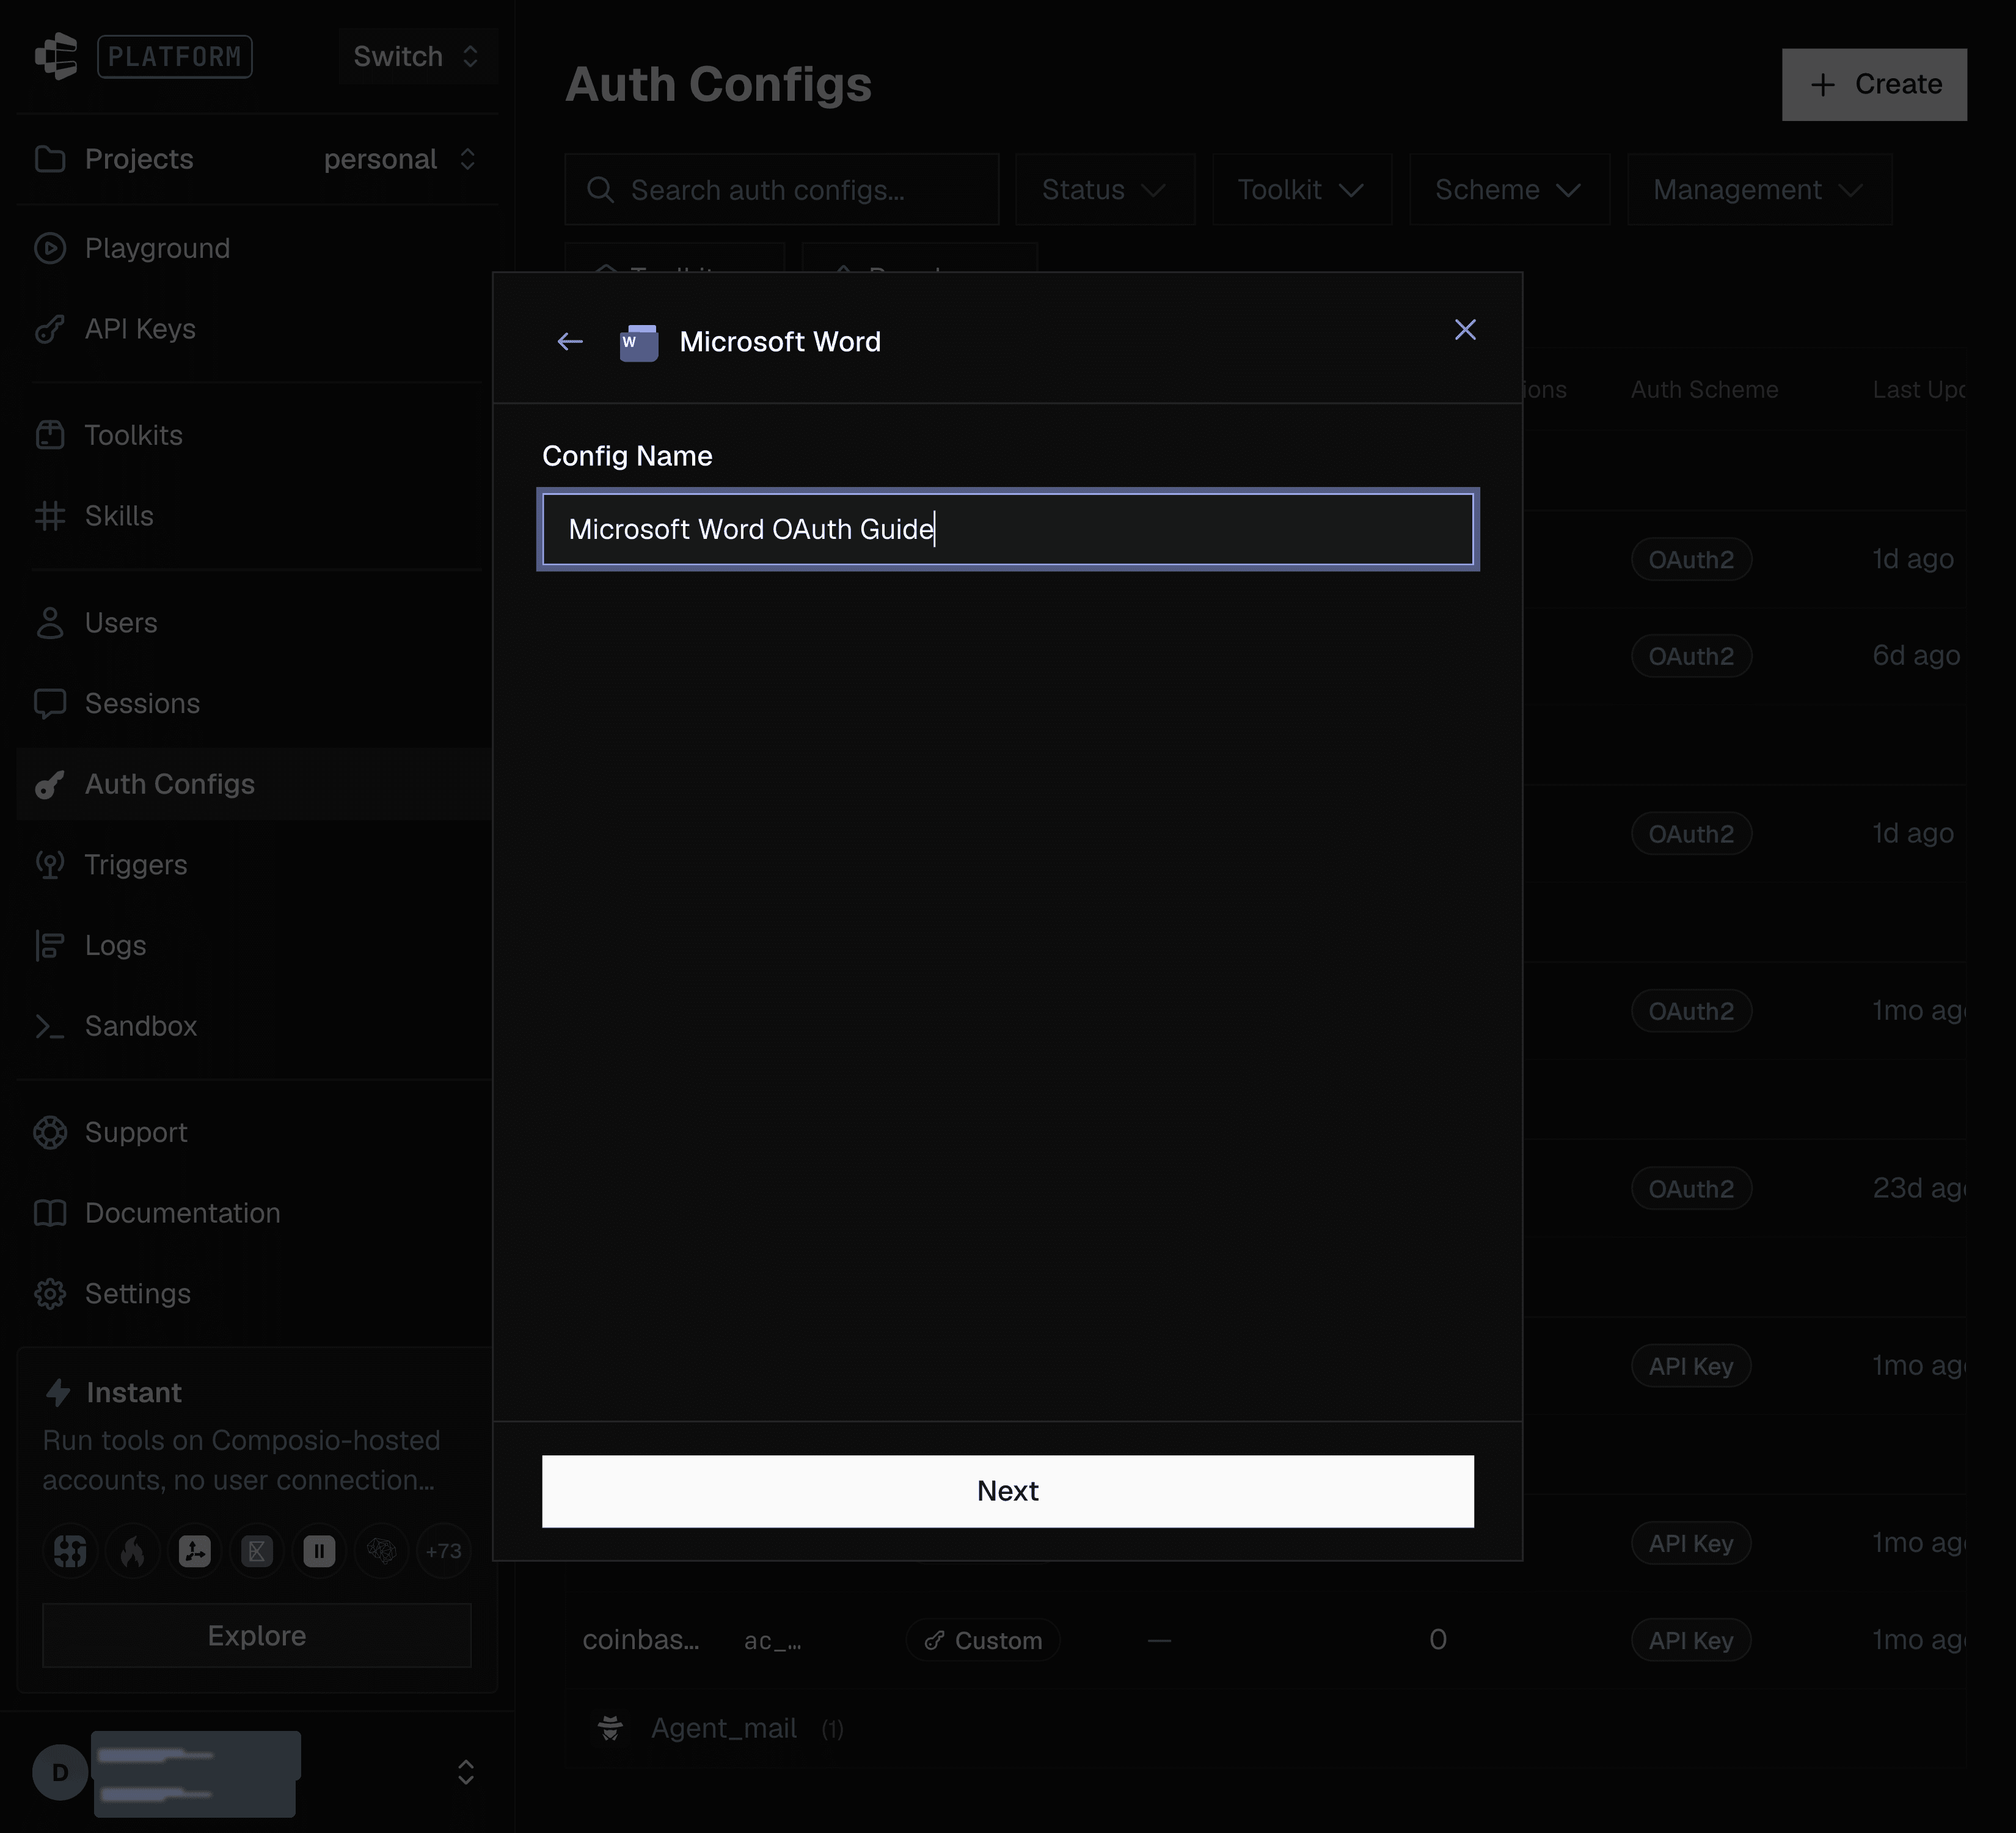Viewport: 2016px width, 1833px height.
Task: Click the Sessions chat icon
Action: (50, 704)
